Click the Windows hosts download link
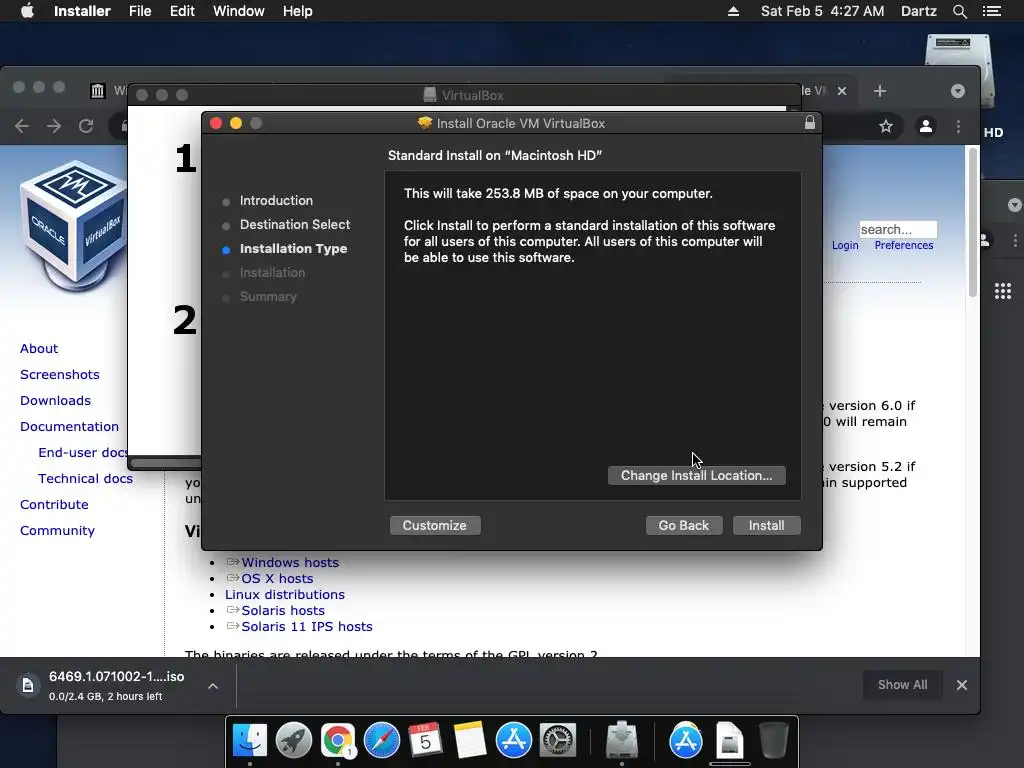Viewport: 1024px width, 768px height. coord(290,562)
